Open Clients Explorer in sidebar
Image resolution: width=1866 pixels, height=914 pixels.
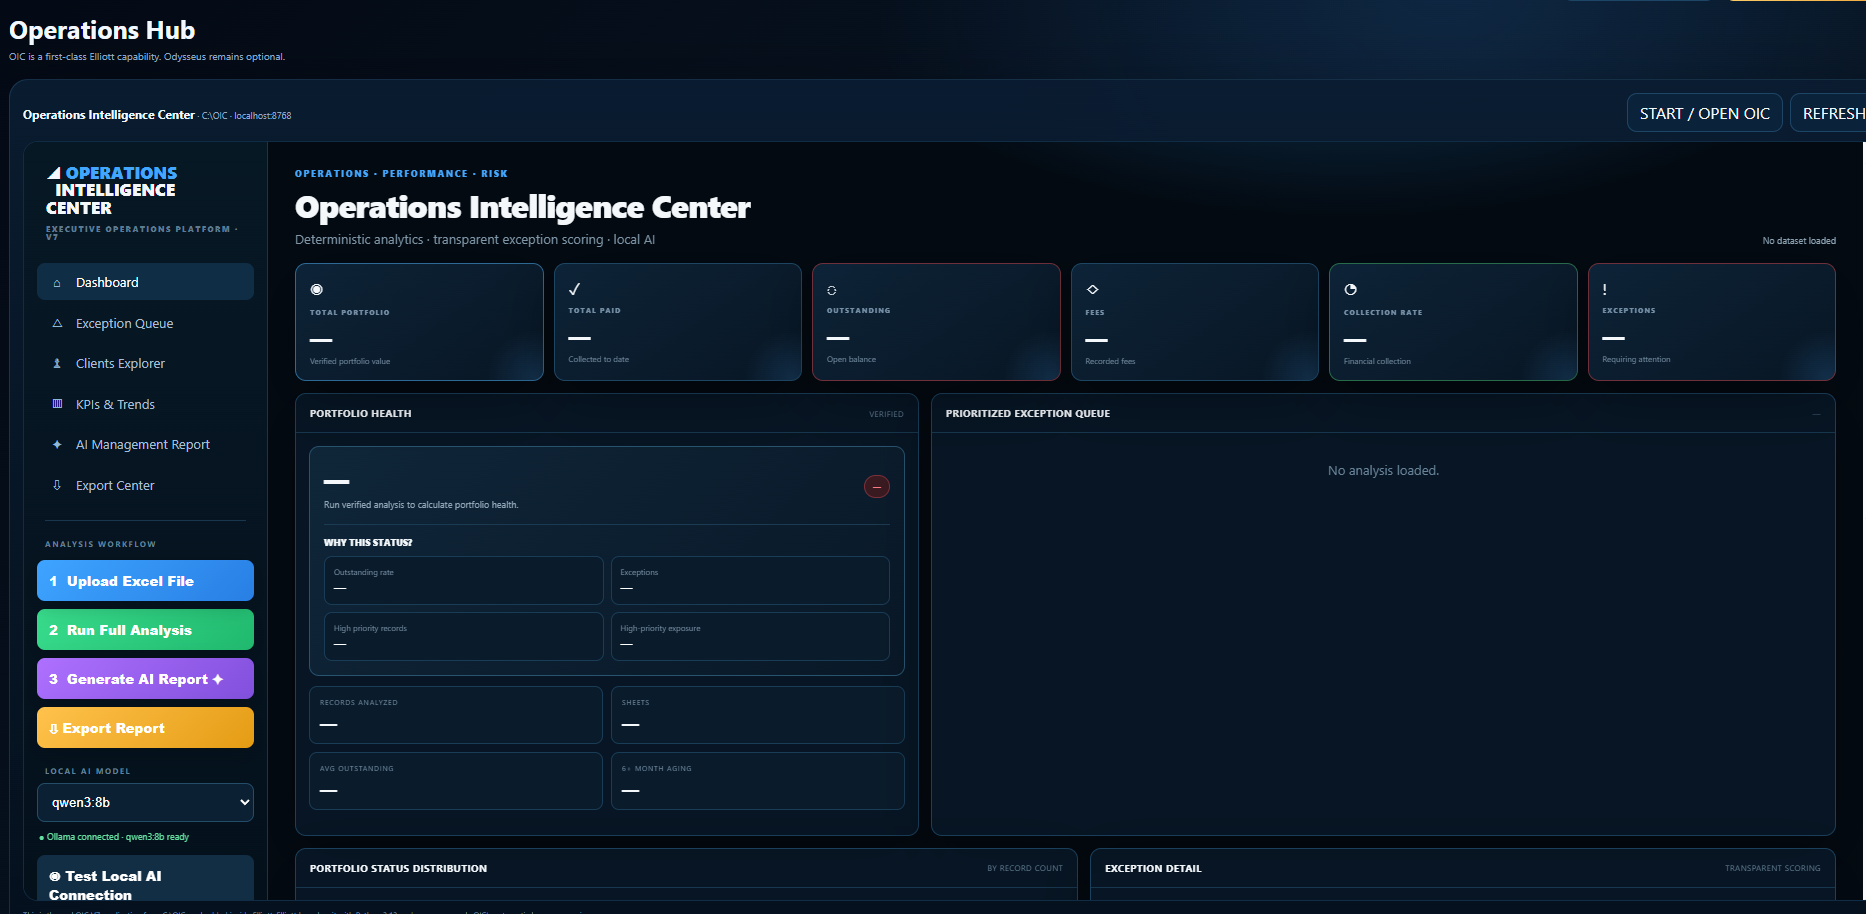(x=145, y=364)
